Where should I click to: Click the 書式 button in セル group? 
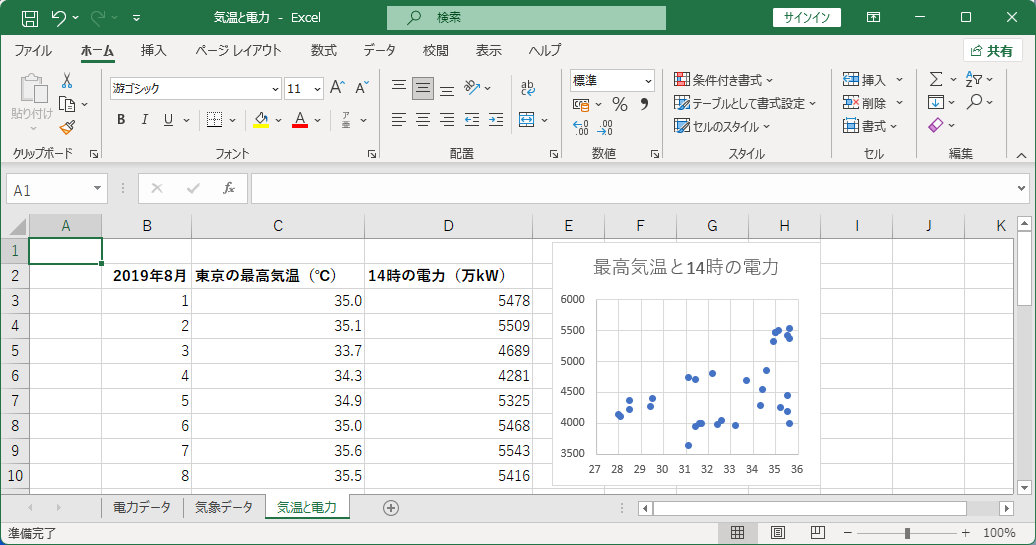(x=871, y=126)
